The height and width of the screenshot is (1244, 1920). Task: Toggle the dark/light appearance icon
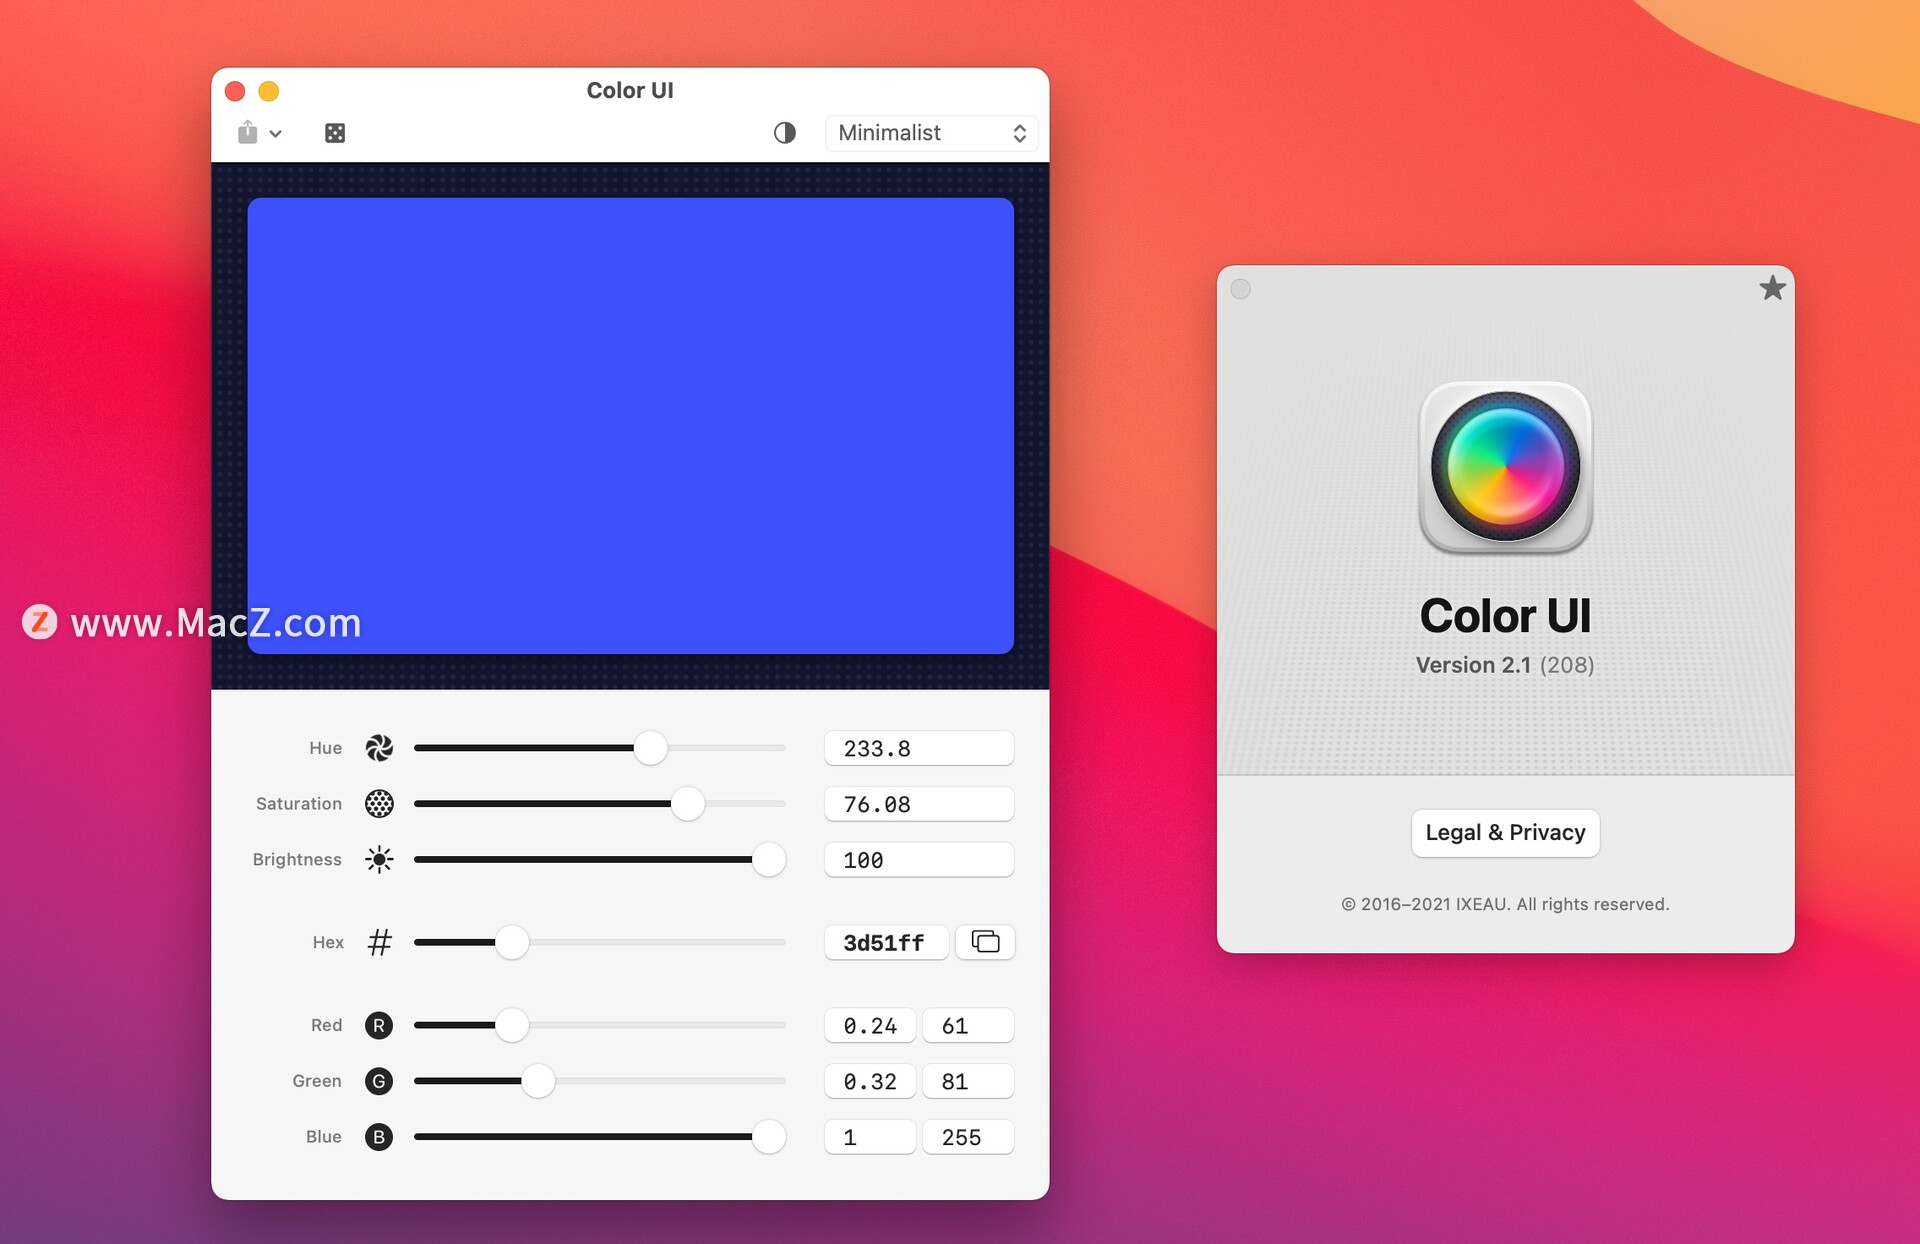click(x=785, y=133)
